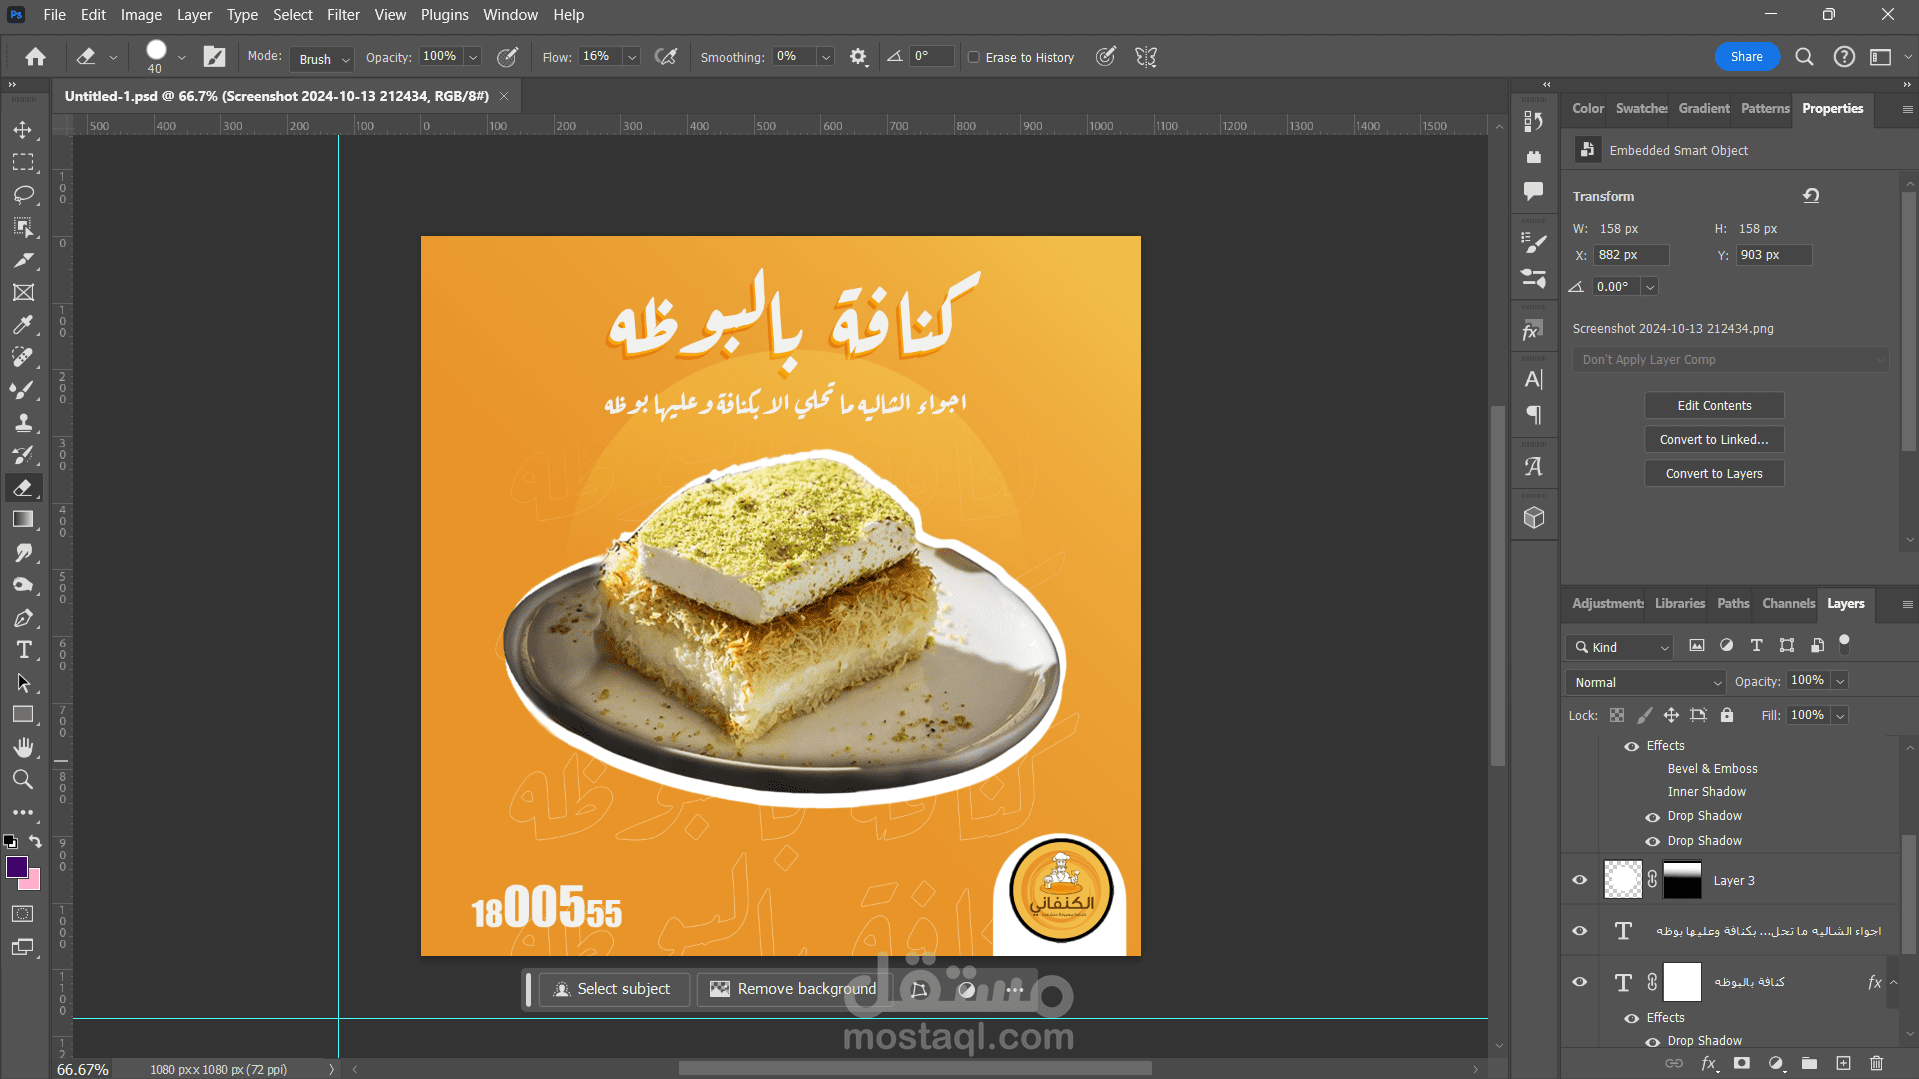Screen dimensions: 1919x1079
Task: Open the Layers panel Opacity dropdown
Action: pyautogui.click(x=1840, y=681)
